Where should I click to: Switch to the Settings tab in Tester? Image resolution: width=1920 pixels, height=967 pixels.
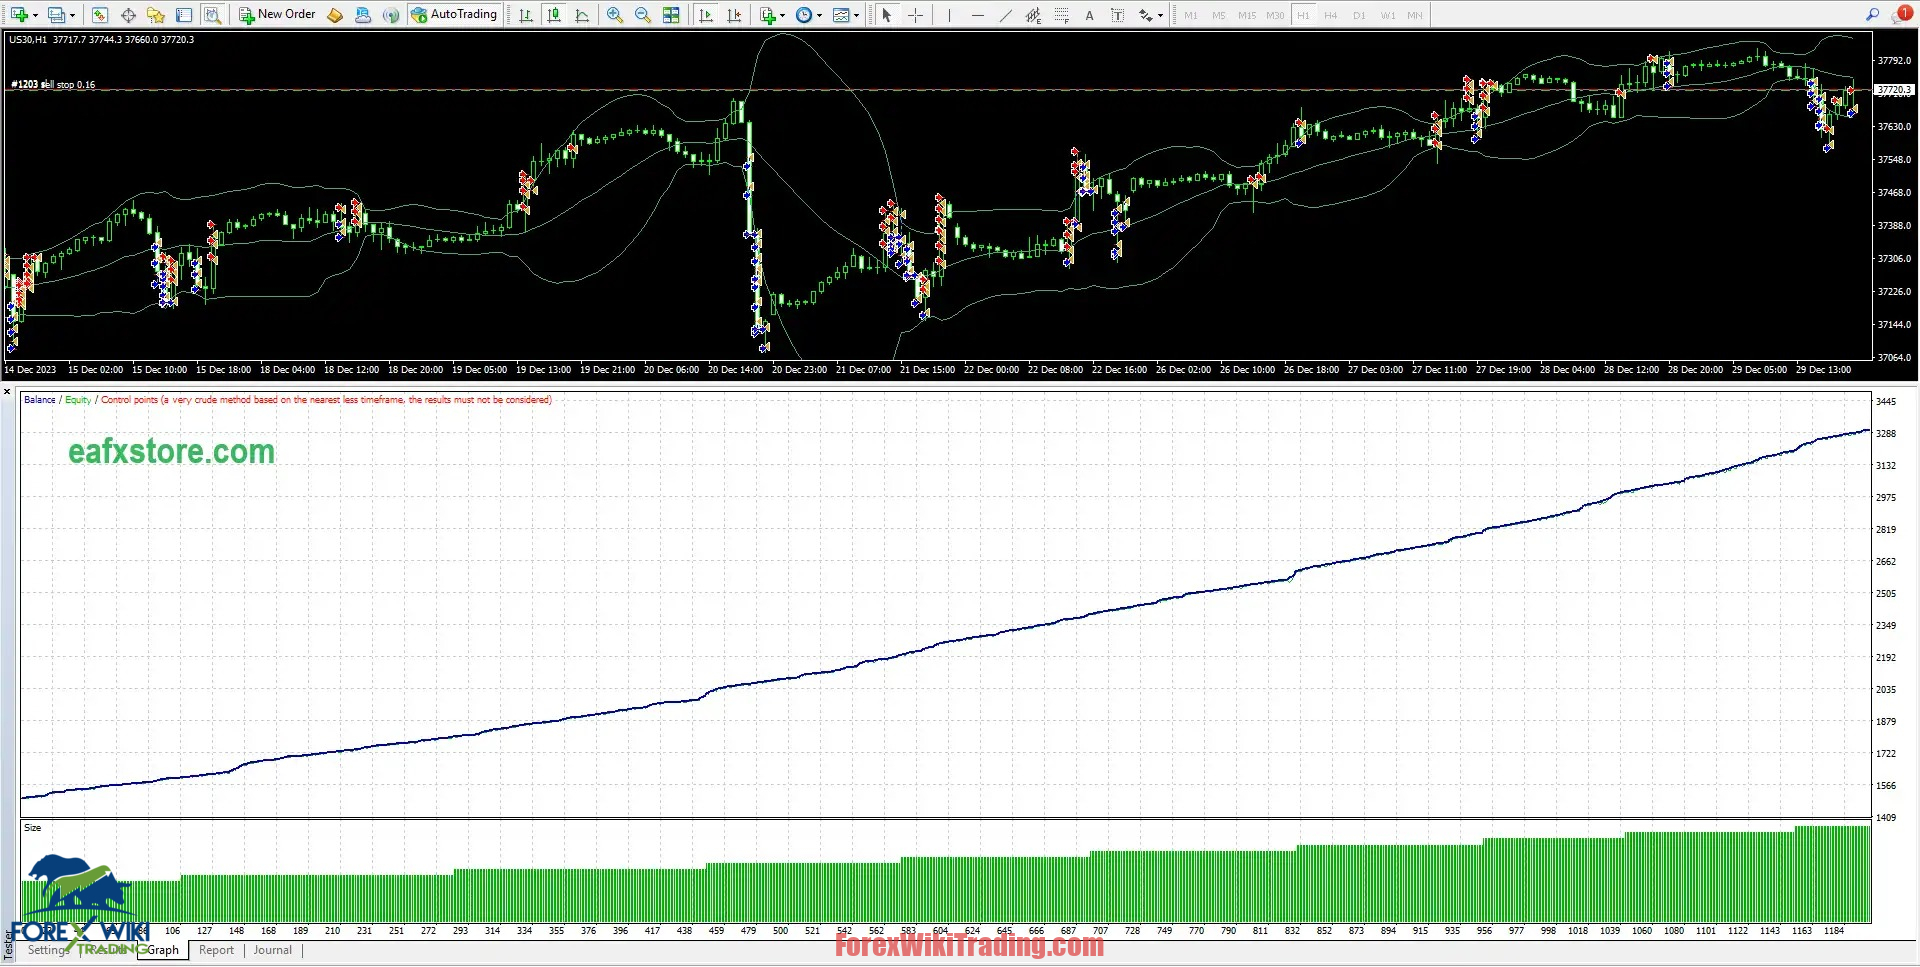pos(48,950)
